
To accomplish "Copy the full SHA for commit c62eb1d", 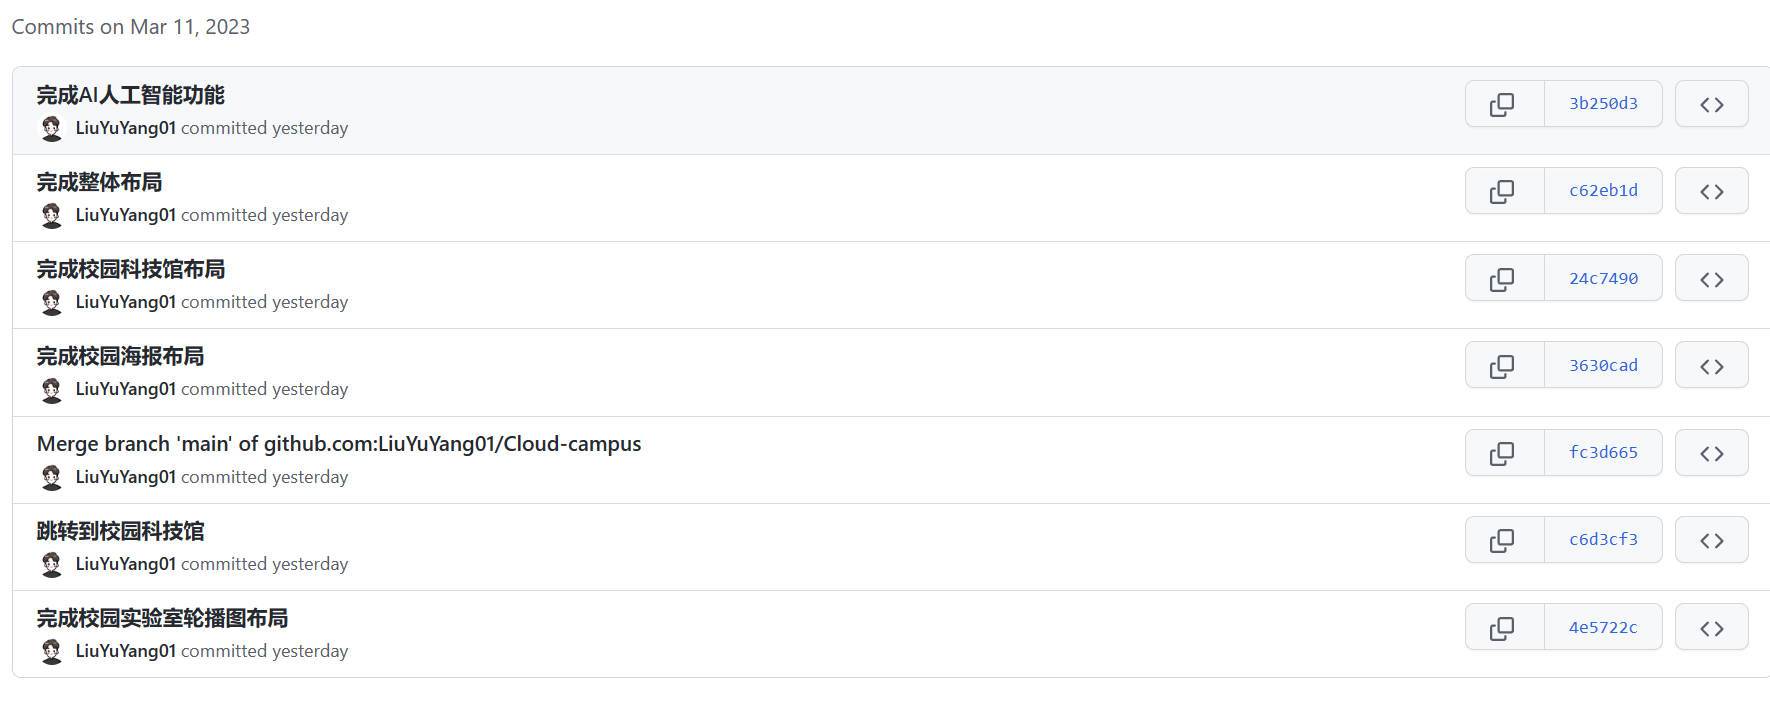I will (1505, 191).
